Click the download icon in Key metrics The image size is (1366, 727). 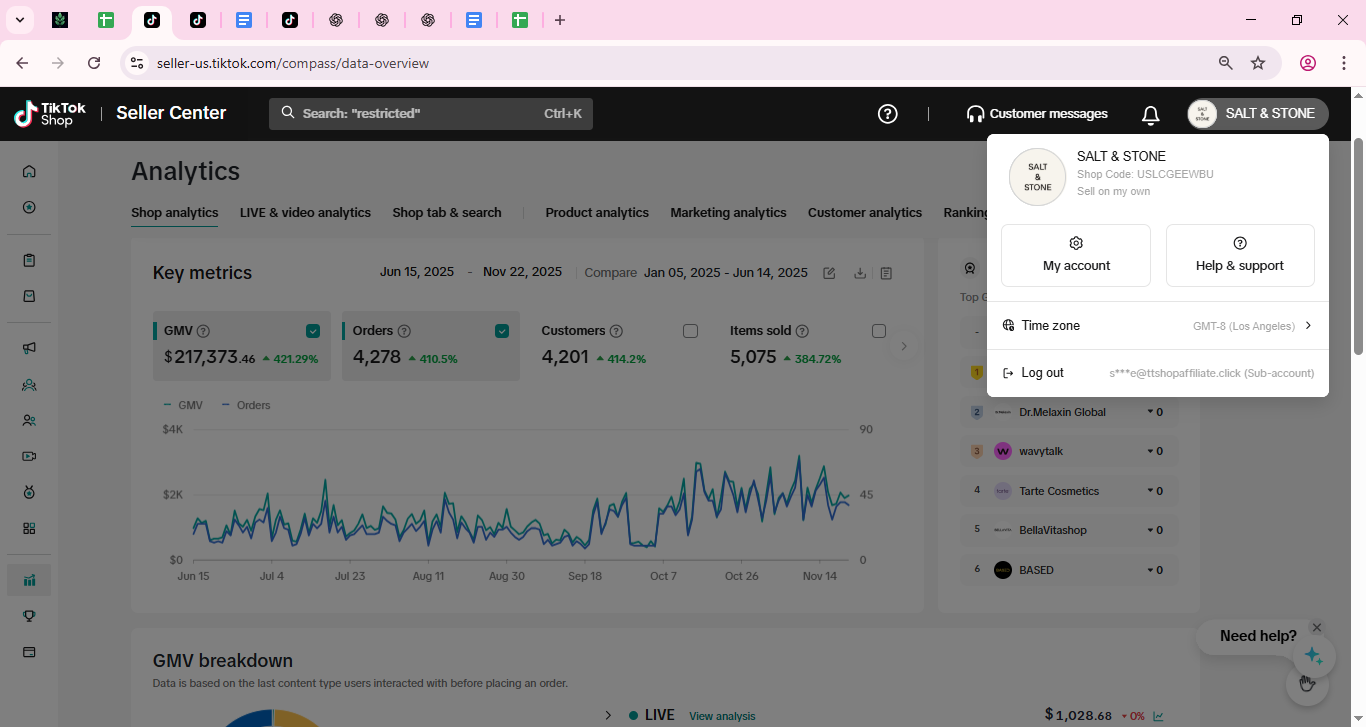859,273
